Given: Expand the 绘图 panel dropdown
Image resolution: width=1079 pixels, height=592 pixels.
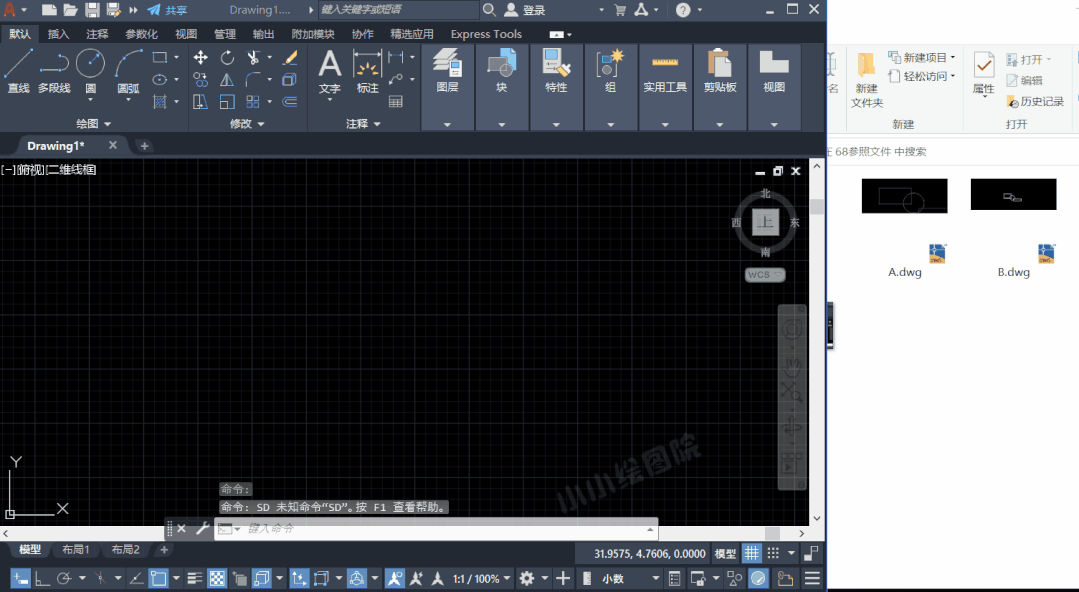Looking at the screenshot, I should click(x=93, y=124).
